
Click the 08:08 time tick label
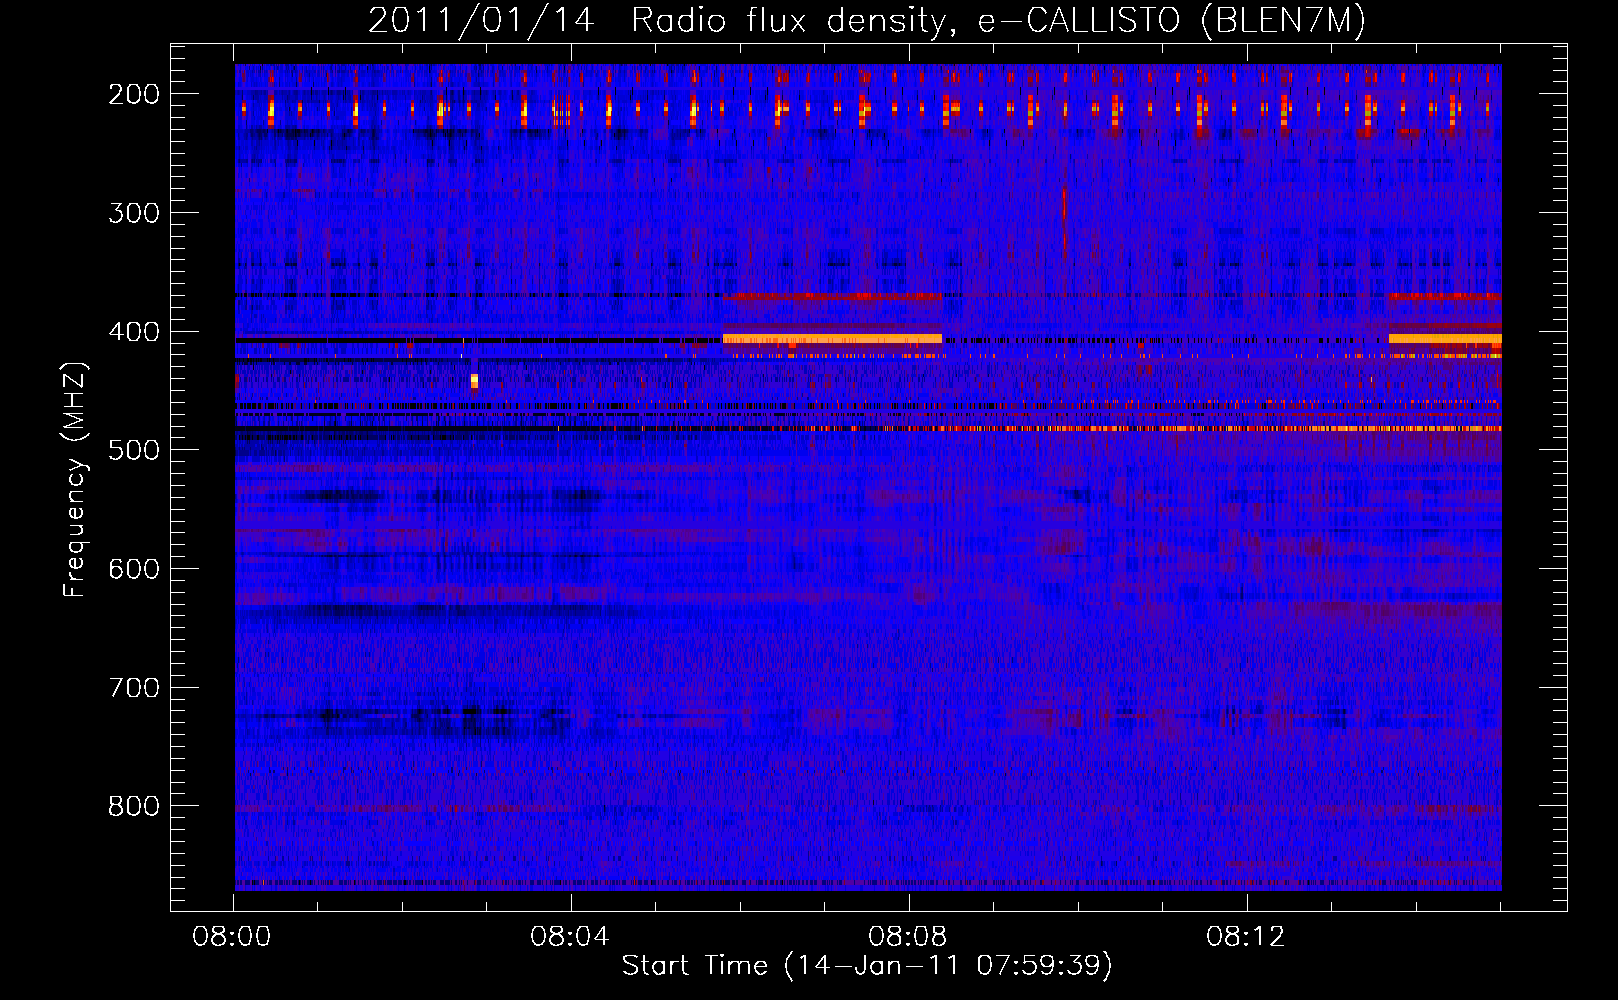pos(908,937)
